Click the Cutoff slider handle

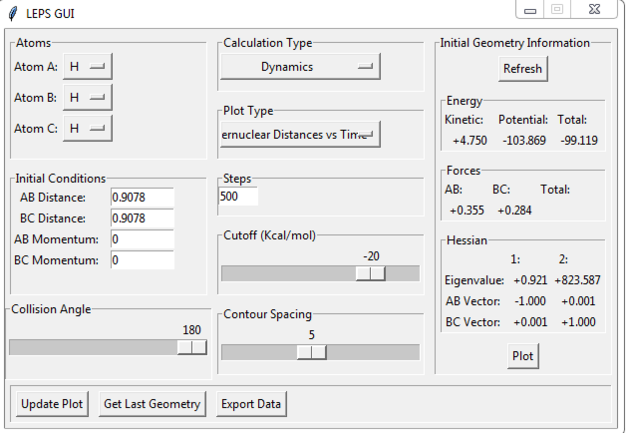coord(371,274)
